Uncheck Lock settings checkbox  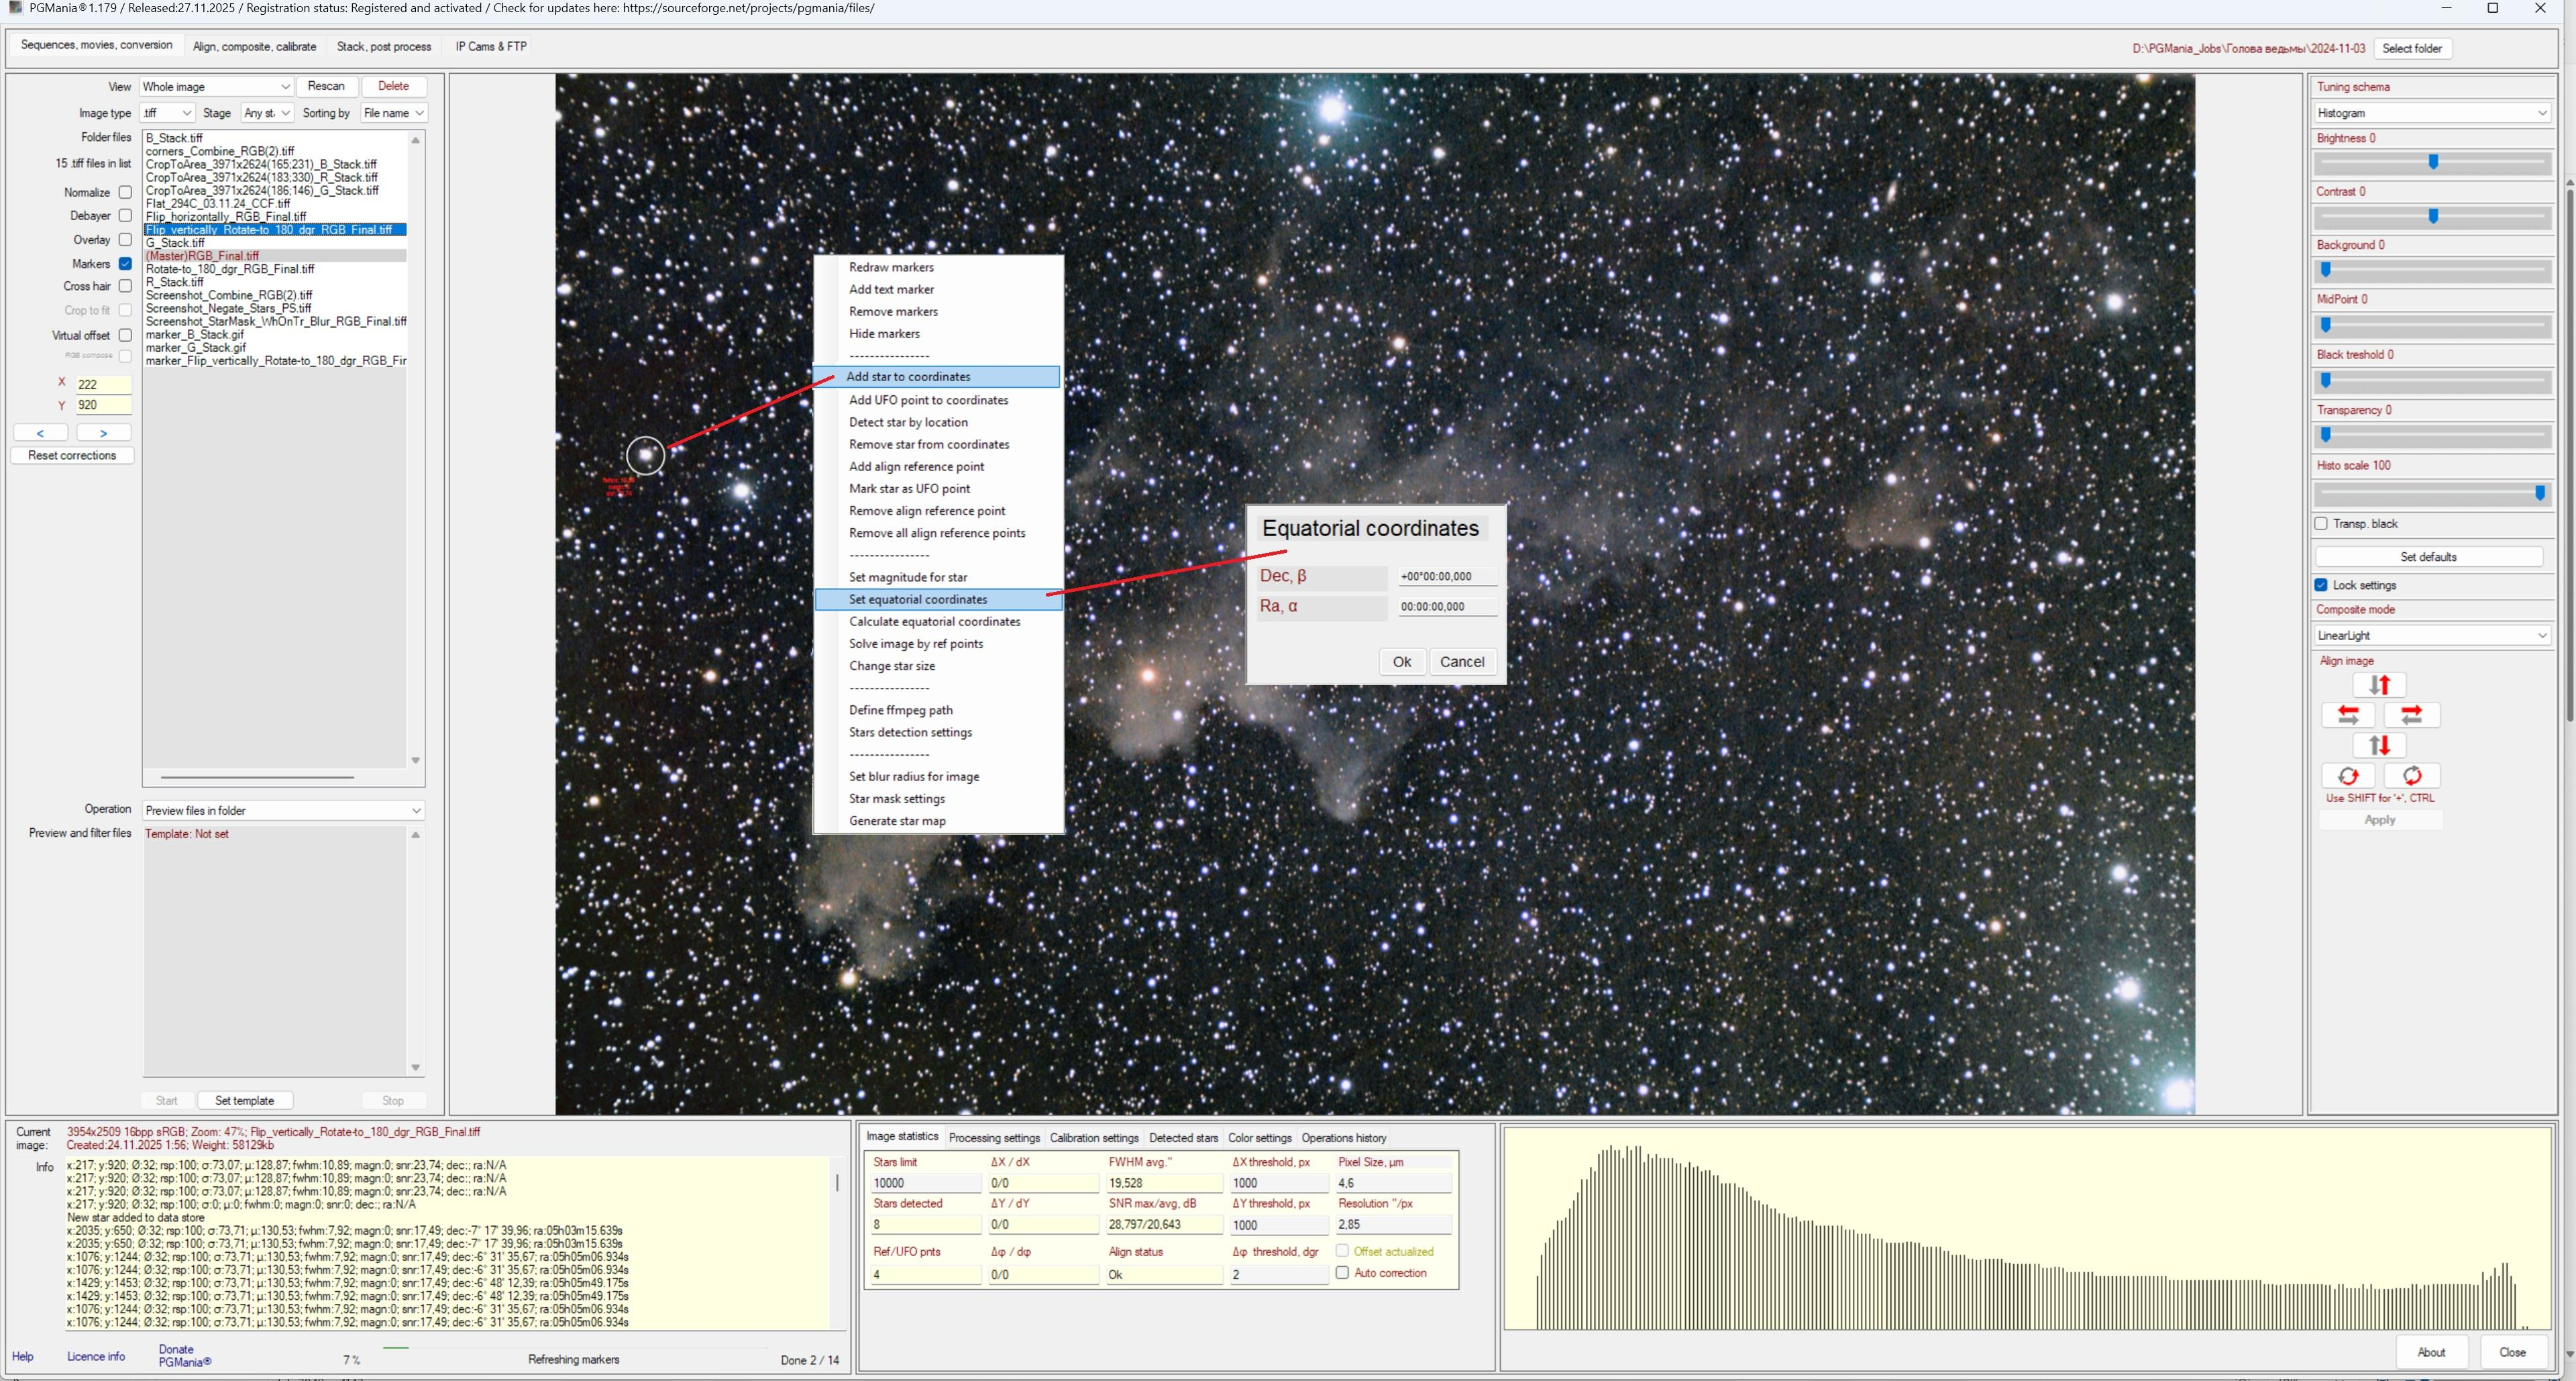2321,585
